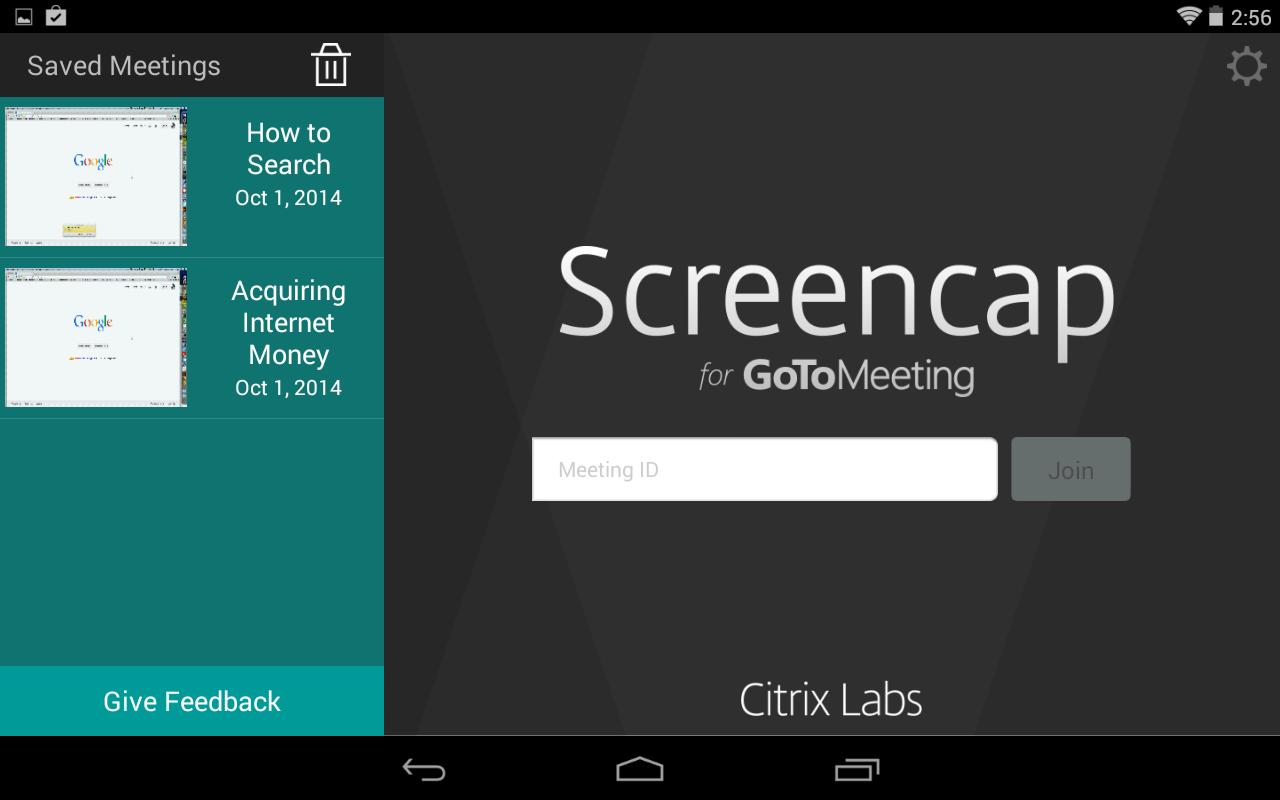Screen dimensions: 1280x800
Task: Tap the battery level indicator
Action: (1217, 15)
